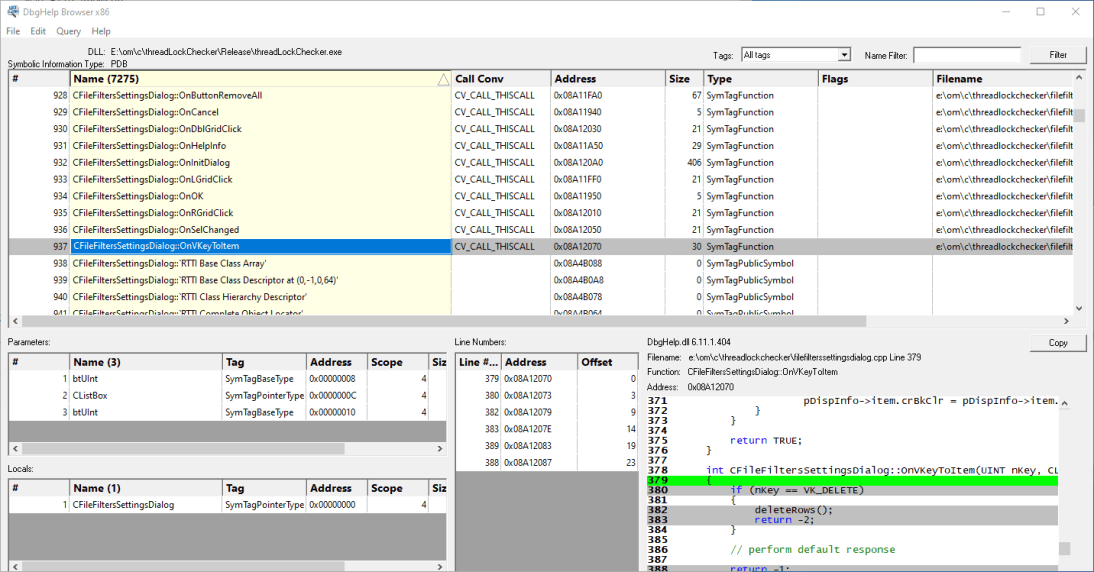Click the Offset header in Line Numbers table
Viewport: 1094px width, 572px height.
[x=608, y=362]
